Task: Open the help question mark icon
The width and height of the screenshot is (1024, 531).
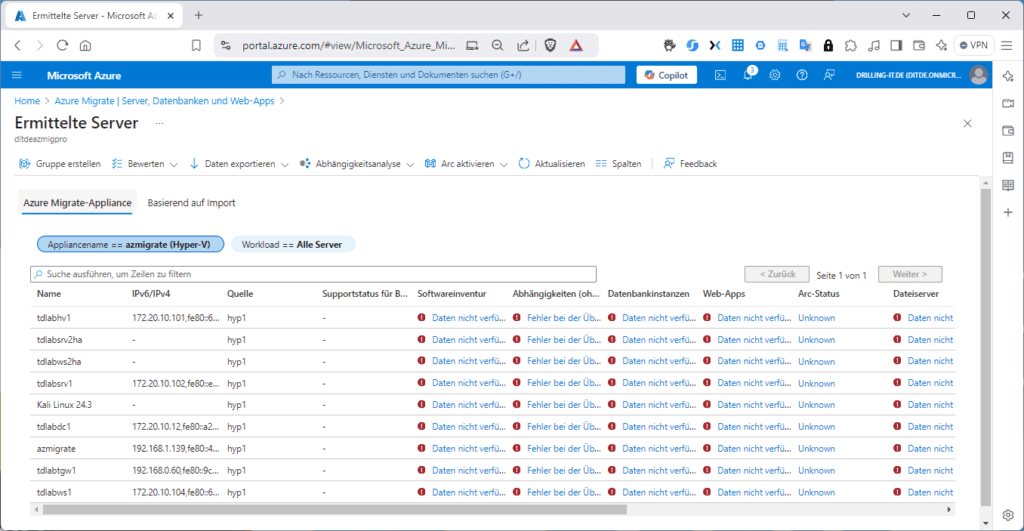Action: pyautogui.click(x=802, y=75)
